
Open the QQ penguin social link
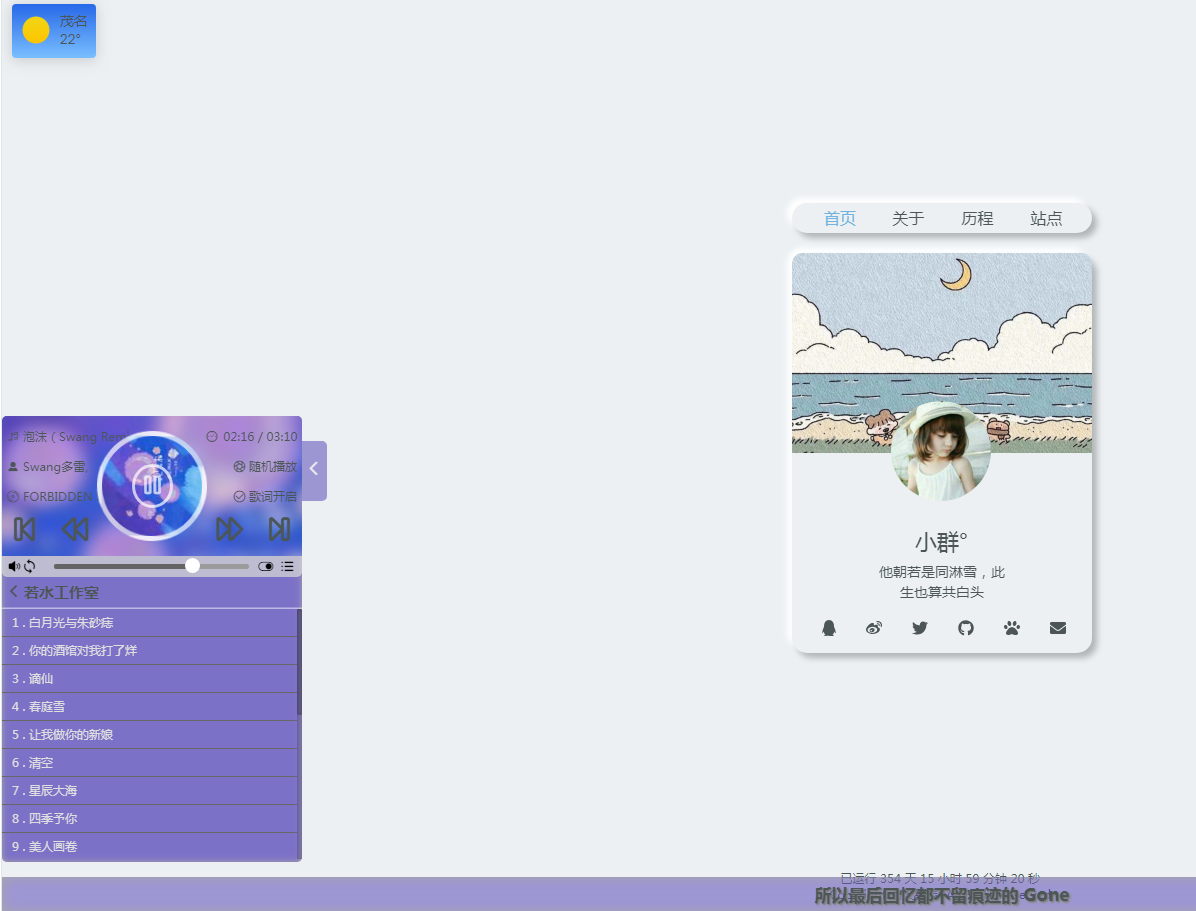pyautogui.click(x=828, y=628)
